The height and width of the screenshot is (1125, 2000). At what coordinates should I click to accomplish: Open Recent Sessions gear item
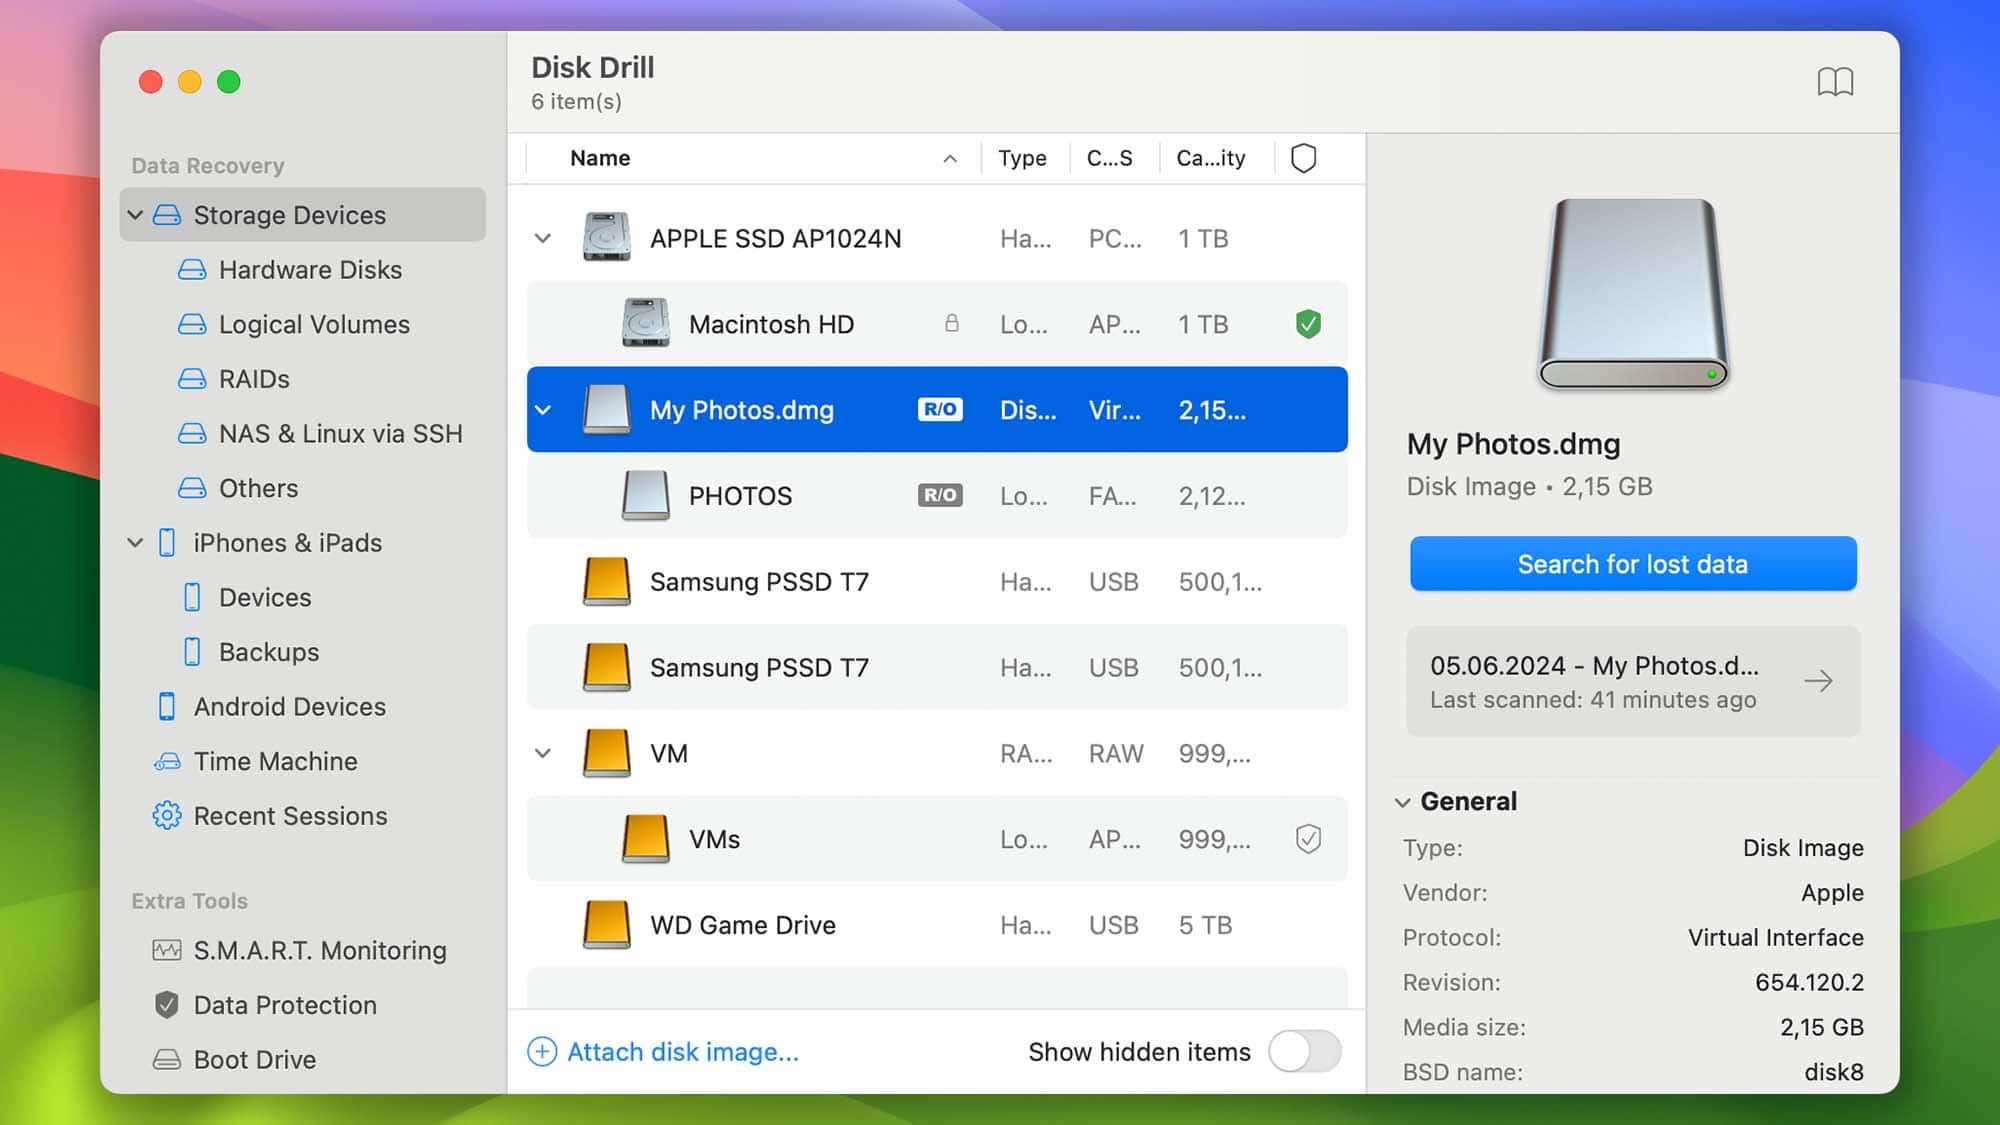pos(289,816)
